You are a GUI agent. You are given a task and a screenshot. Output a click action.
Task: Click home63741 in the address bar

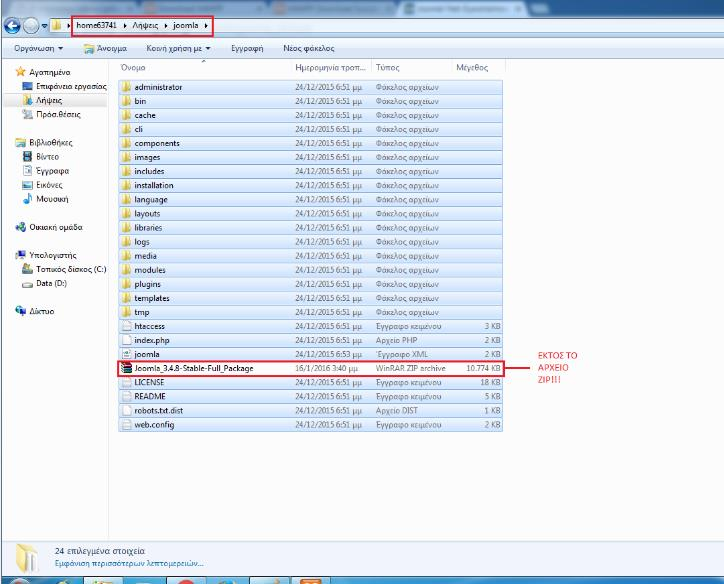tap(97, 25)
